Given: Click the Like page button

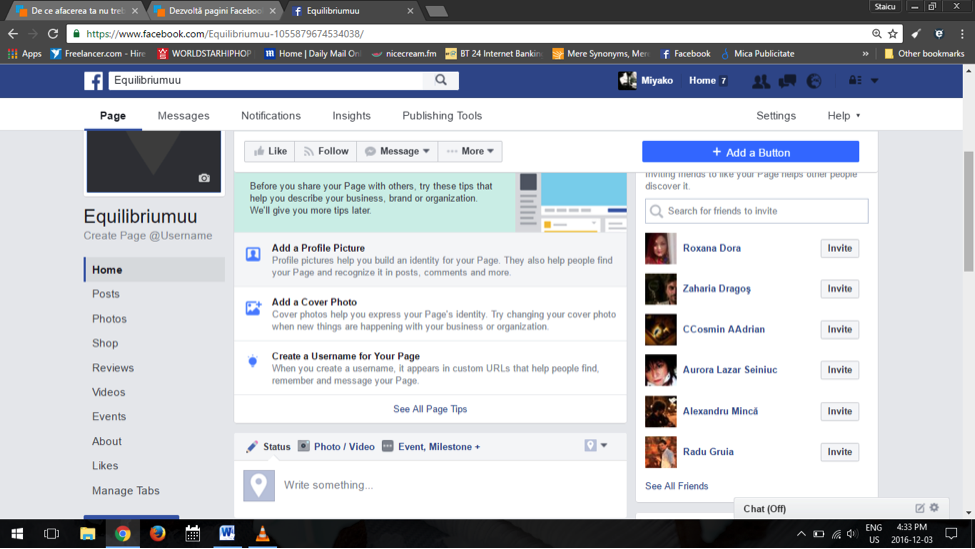Looking at the screenshot, I should [270, 151].
